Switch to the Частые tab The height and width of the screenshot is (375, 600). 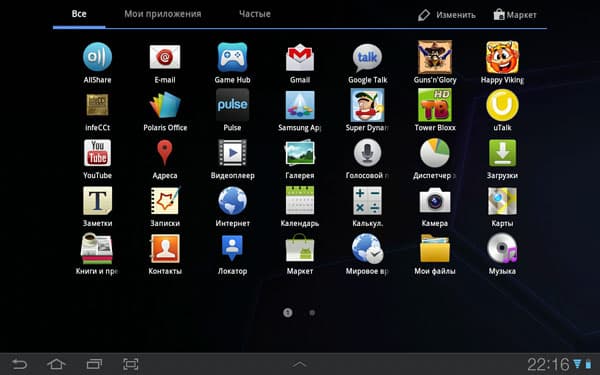point(255,14)
